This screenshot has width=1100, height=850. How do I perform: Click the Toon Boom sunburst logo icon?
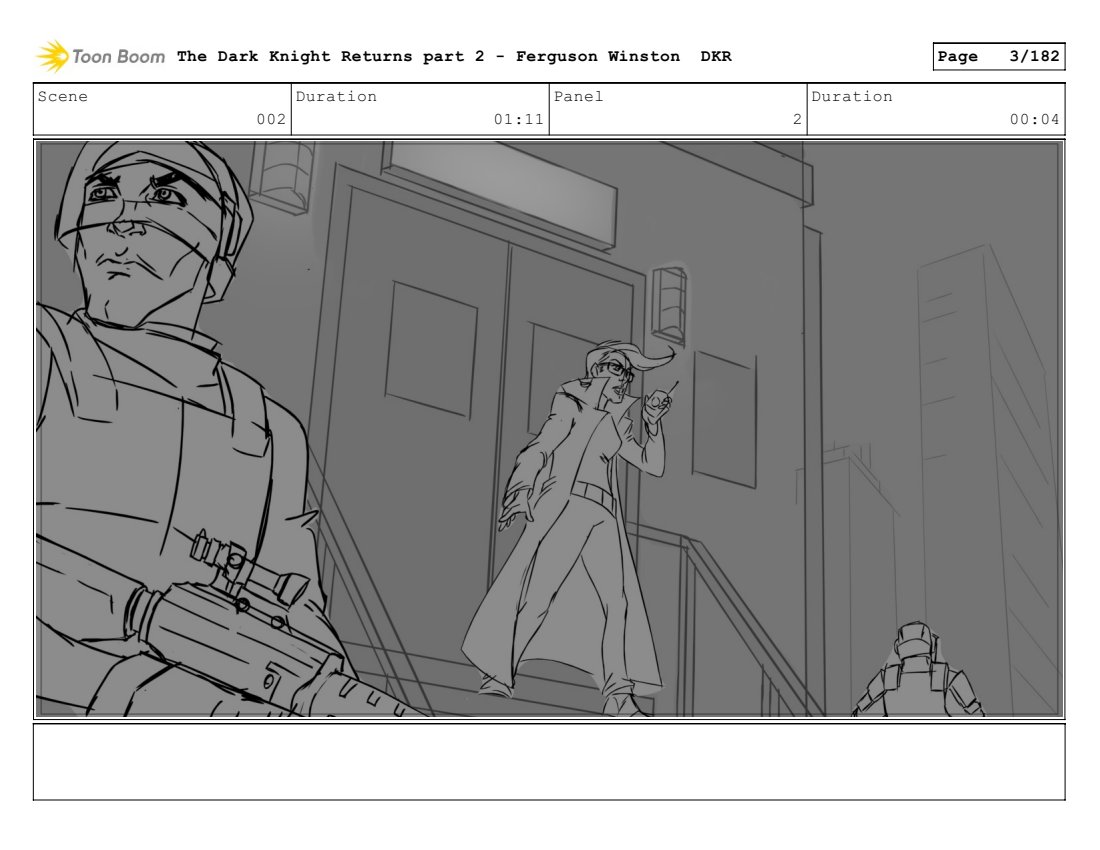(53, 56)
